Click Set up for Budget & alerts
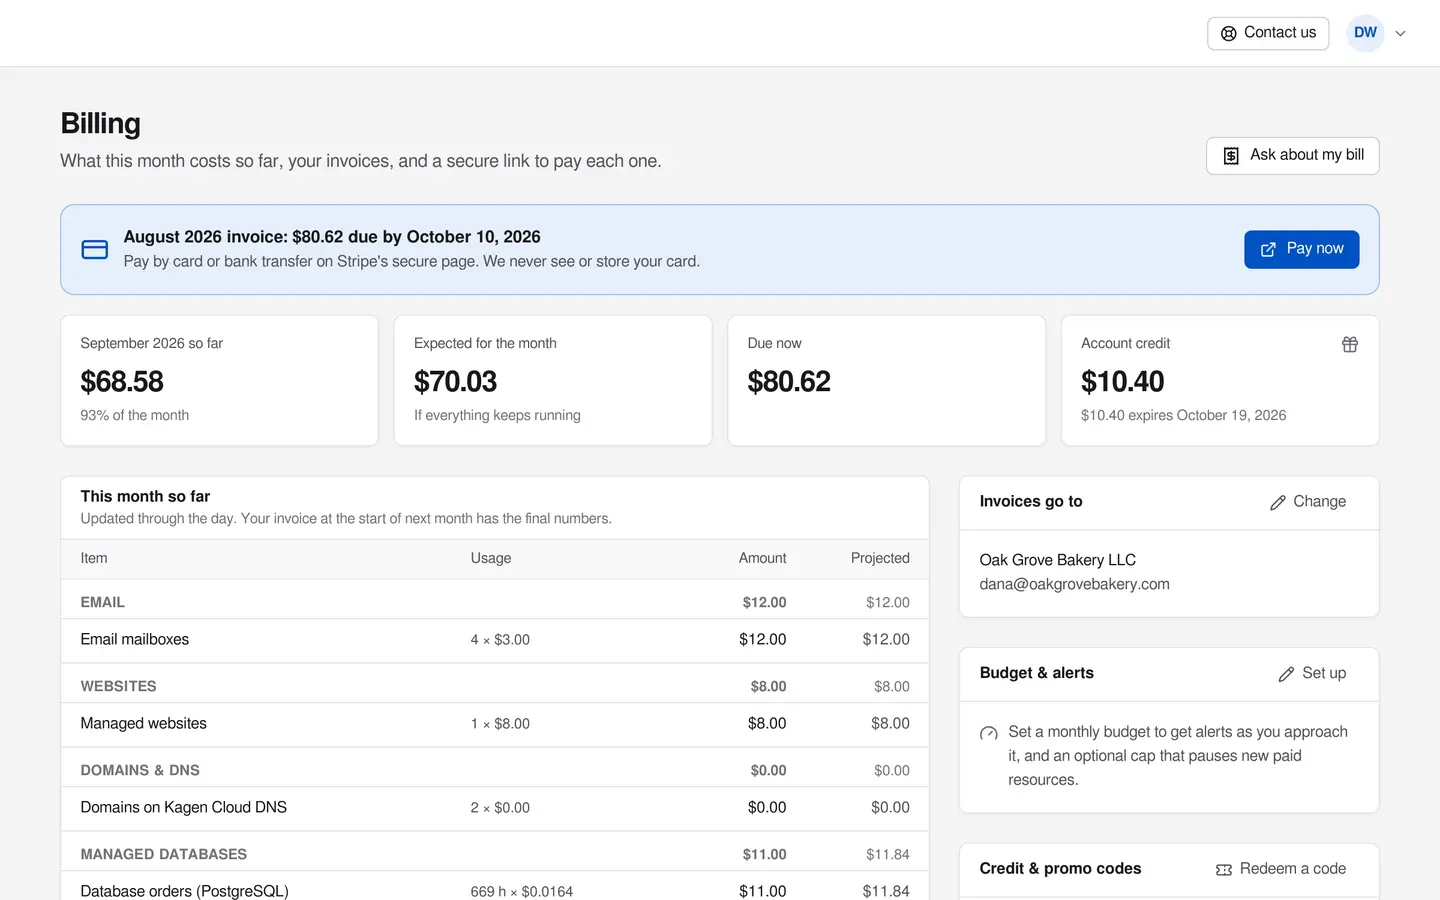This screenshot has width=1440, height=900. pos(1312,674)
